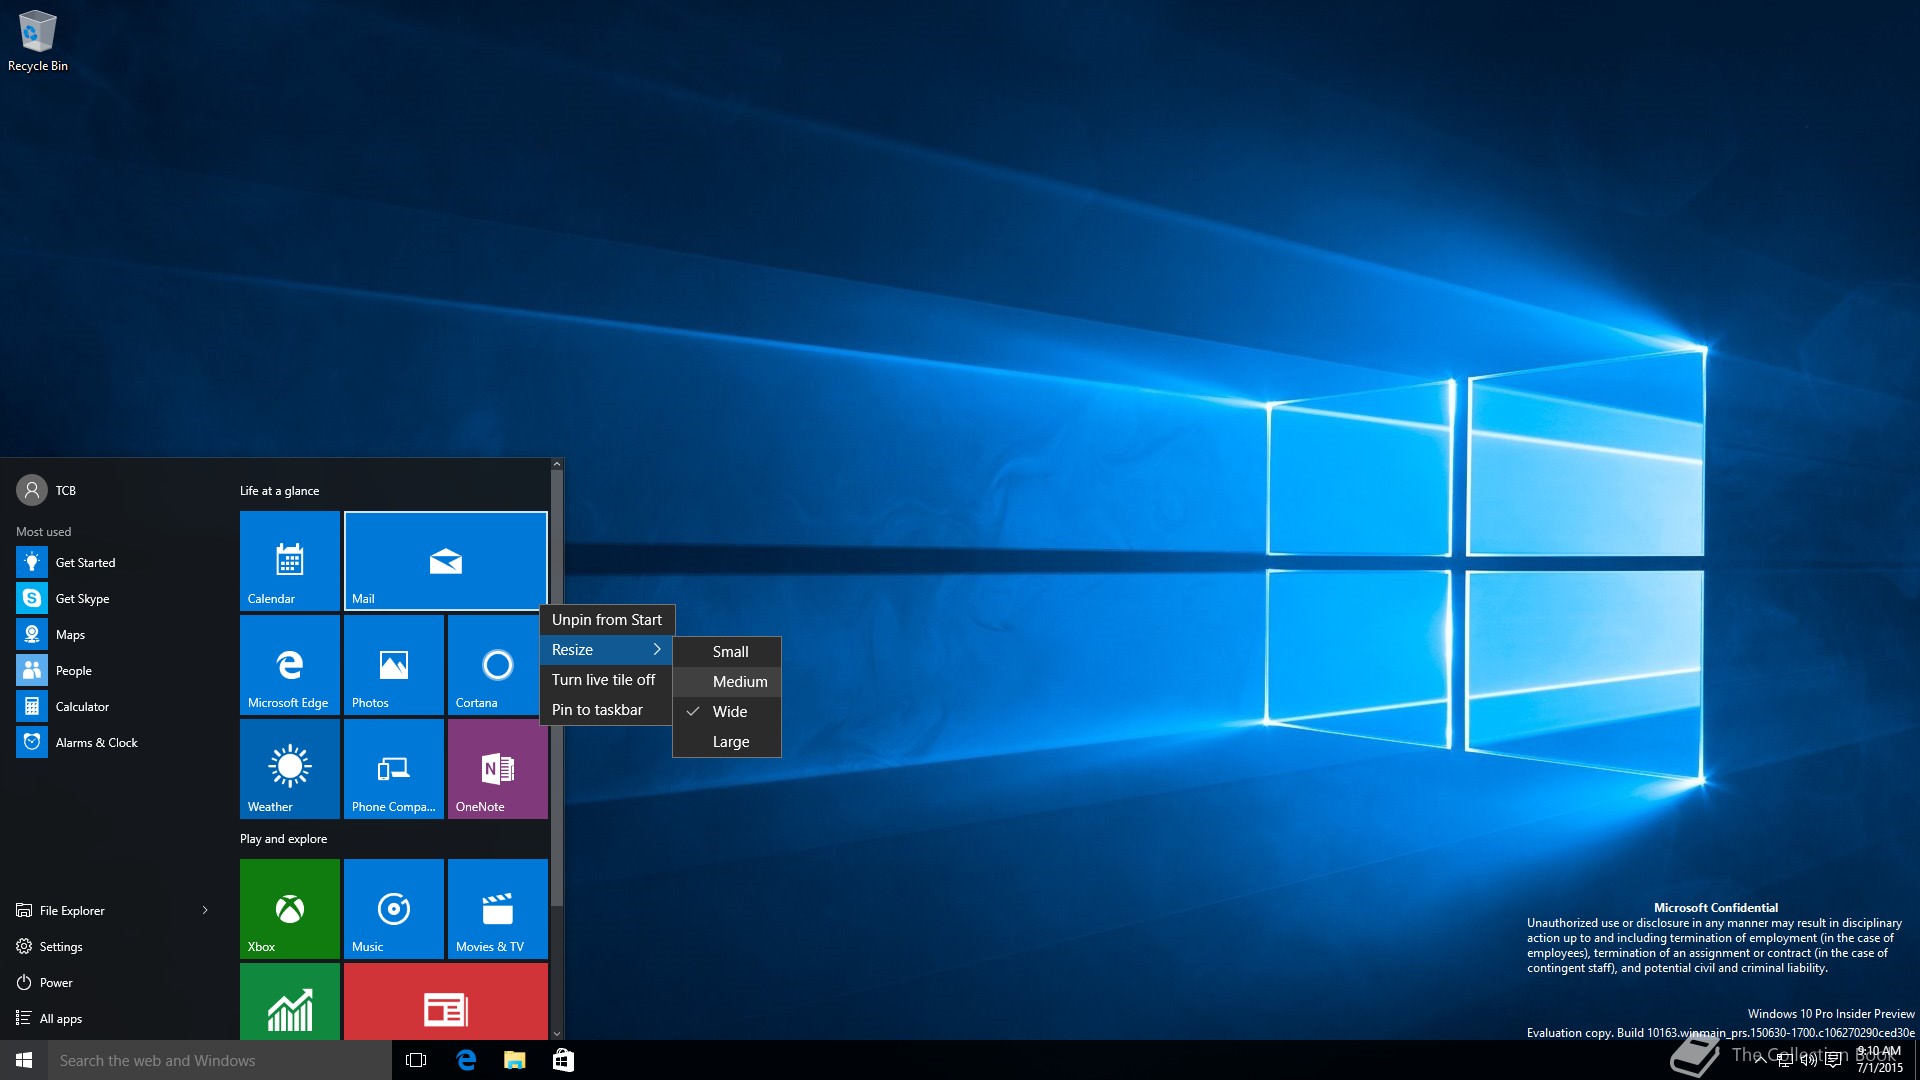1920x1080 pixels.
Task: Select Large tile size
Action: pyautogui.click(x=727, y=741)
